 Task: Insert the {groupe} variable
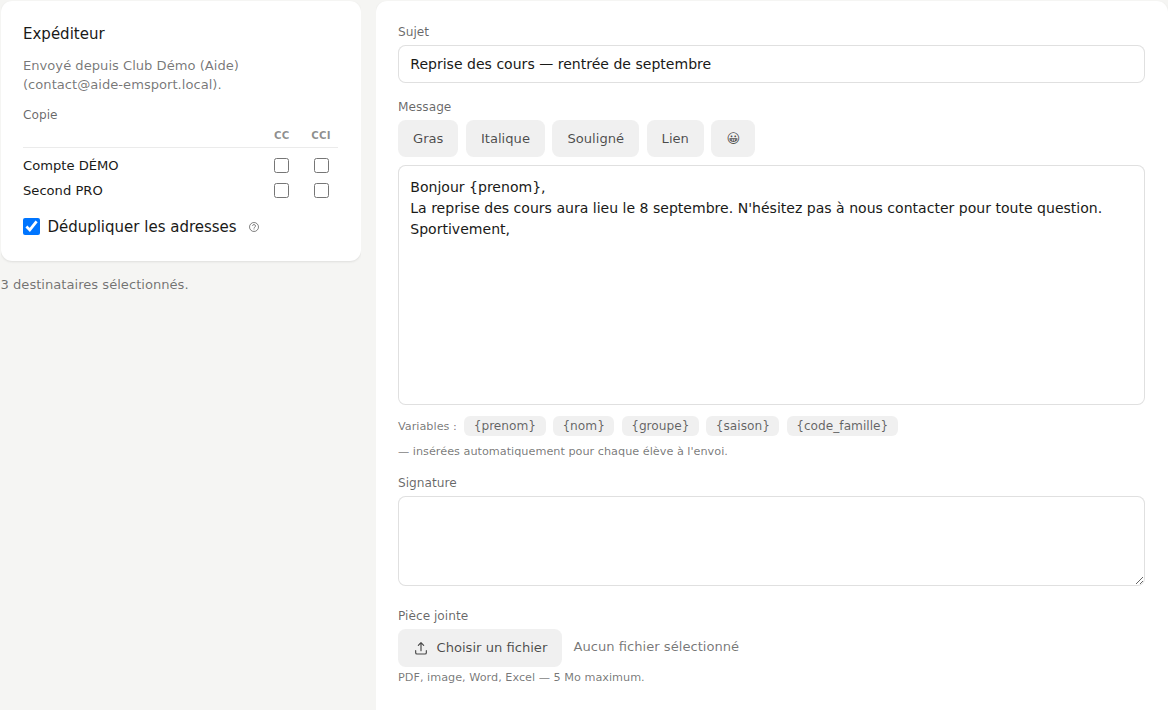tap(660, 425)
